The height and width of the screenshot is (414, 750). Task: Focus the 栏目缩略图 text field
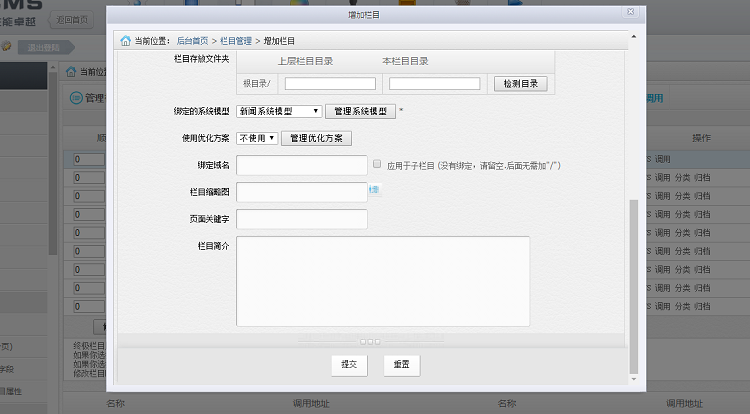(302, 192)
